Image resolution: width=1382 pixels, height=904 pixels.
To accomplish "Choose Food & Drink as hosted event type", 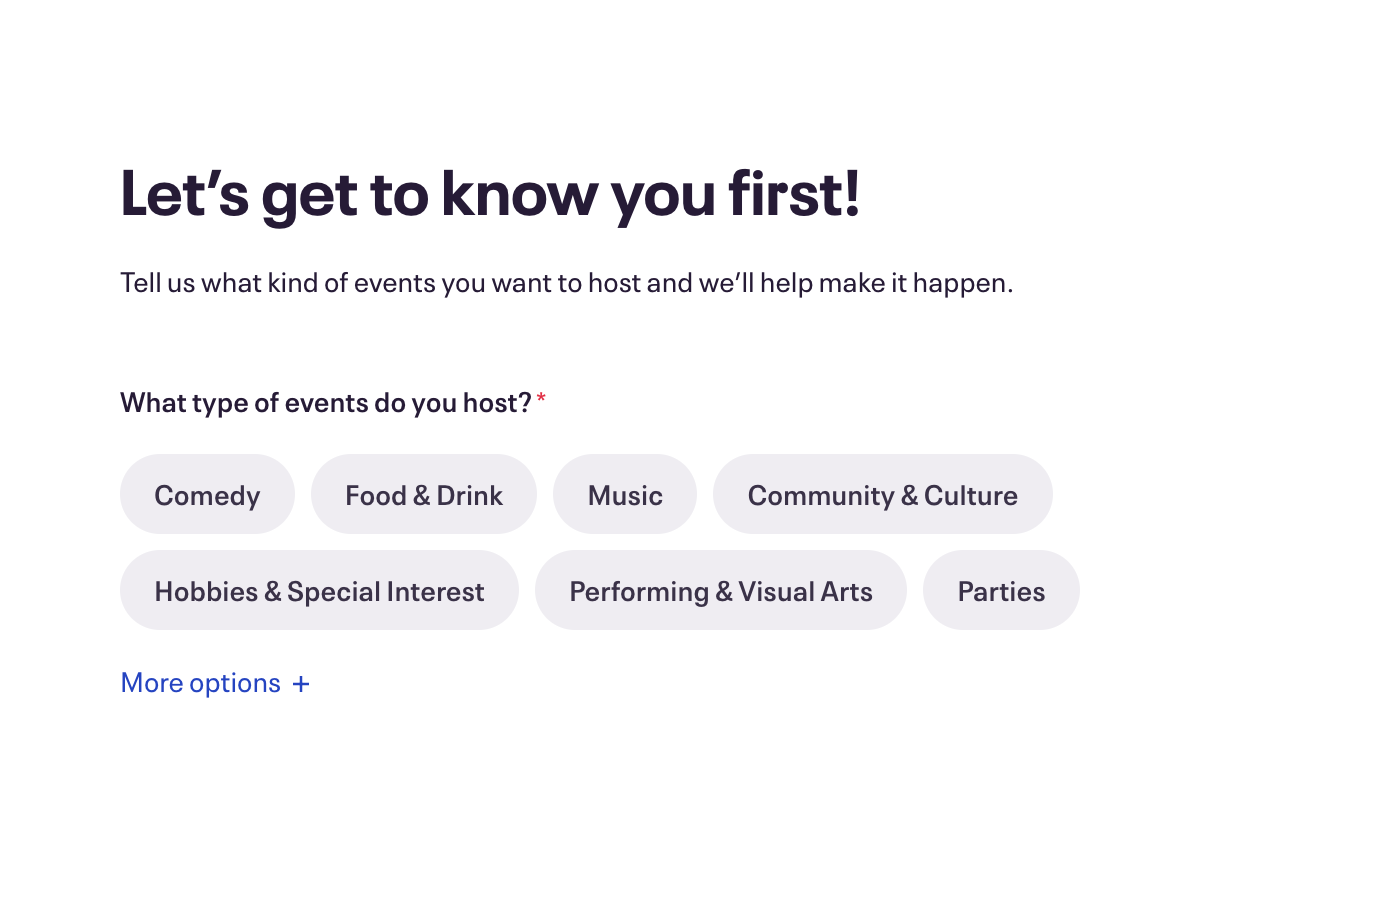I will [424, 495].
